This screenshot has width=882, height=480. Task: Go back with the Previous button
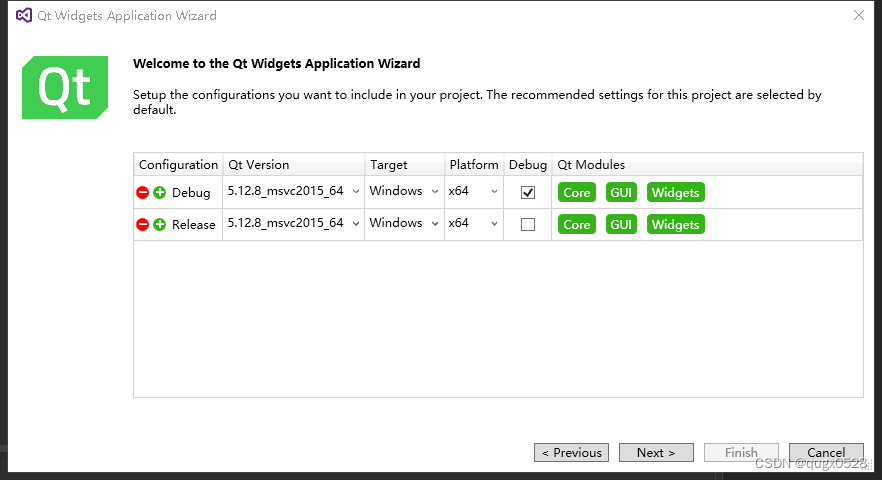point(572,452)
